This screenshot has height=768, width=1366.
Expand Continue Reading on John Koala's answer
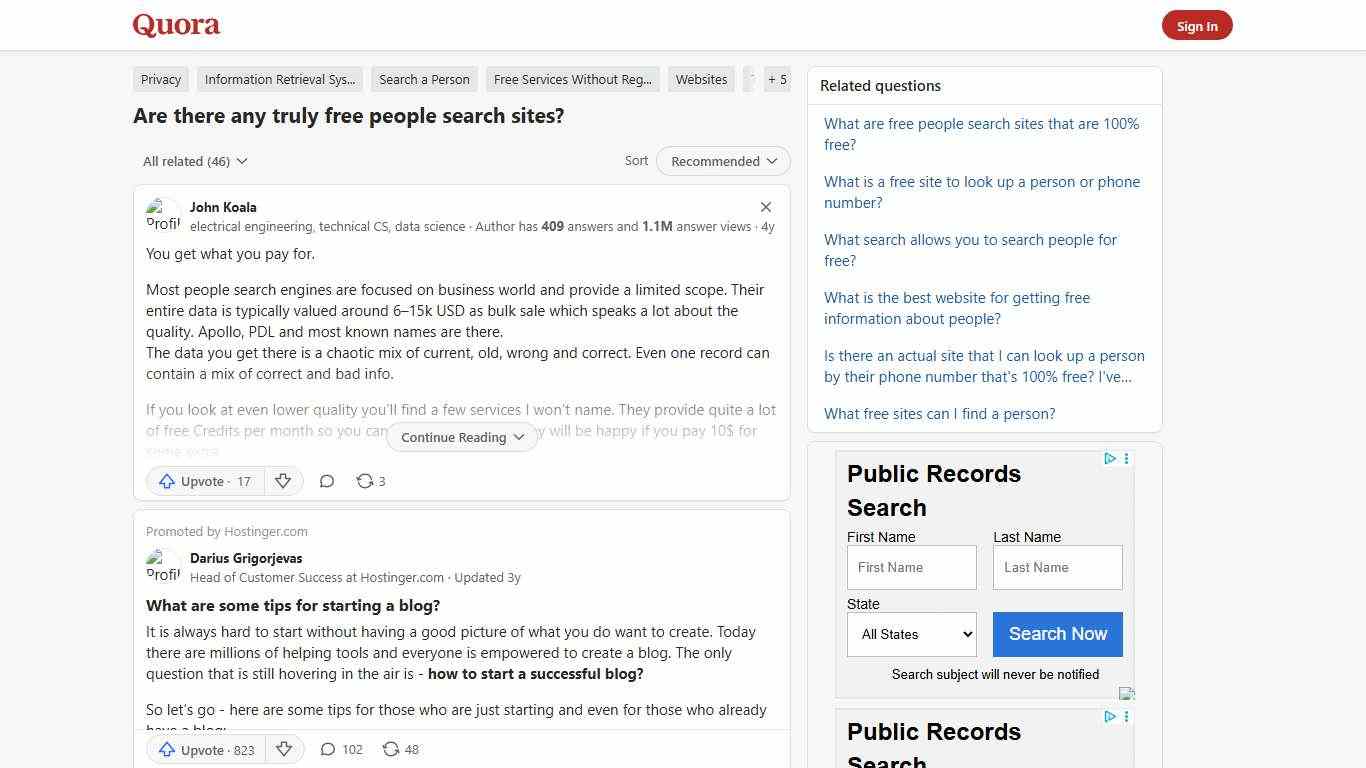tap(461, 437)
